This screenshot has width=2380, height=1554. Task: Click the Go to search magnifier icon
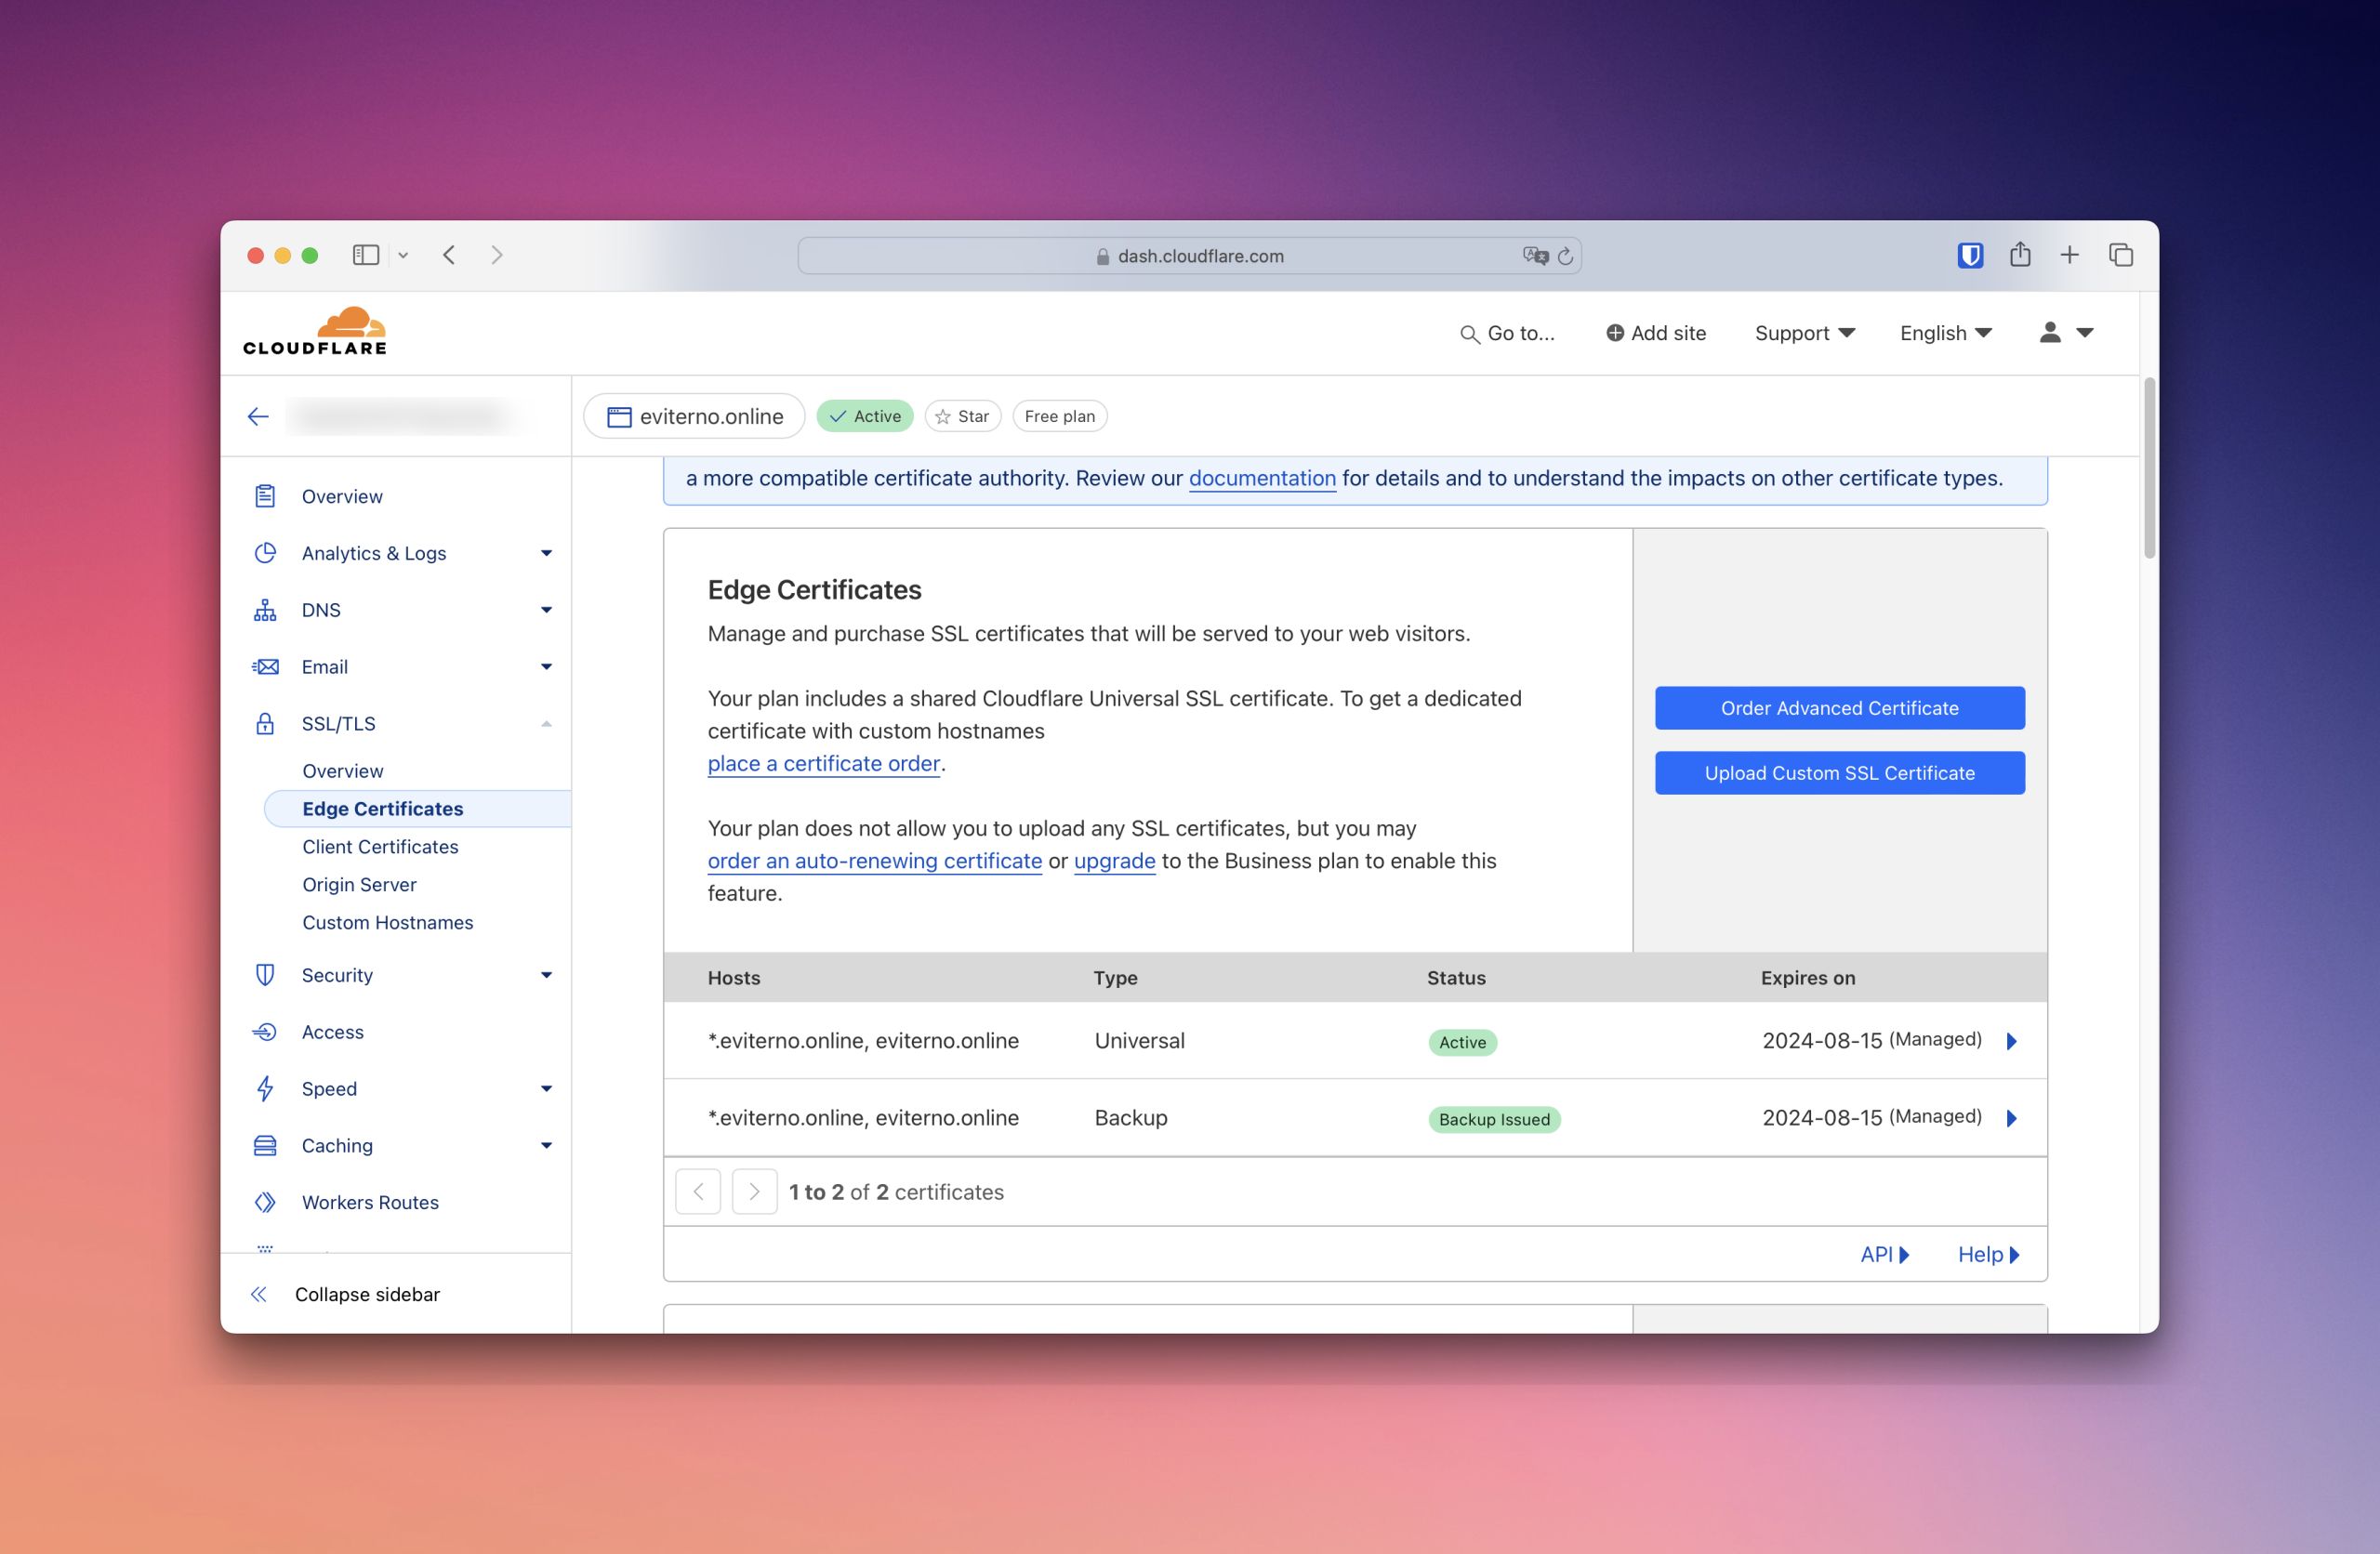pos(1469,334)
